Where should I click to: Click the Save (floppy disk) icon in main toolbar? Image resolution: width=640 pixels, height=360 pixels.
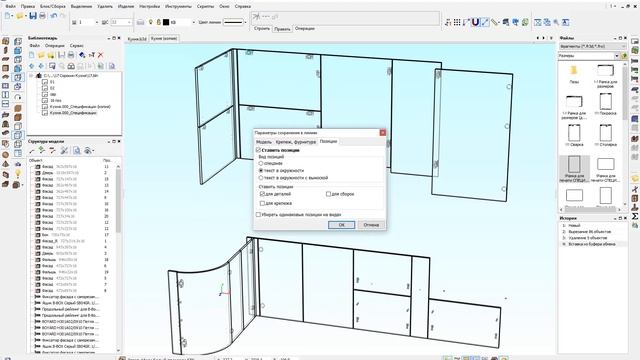(33, 16)
